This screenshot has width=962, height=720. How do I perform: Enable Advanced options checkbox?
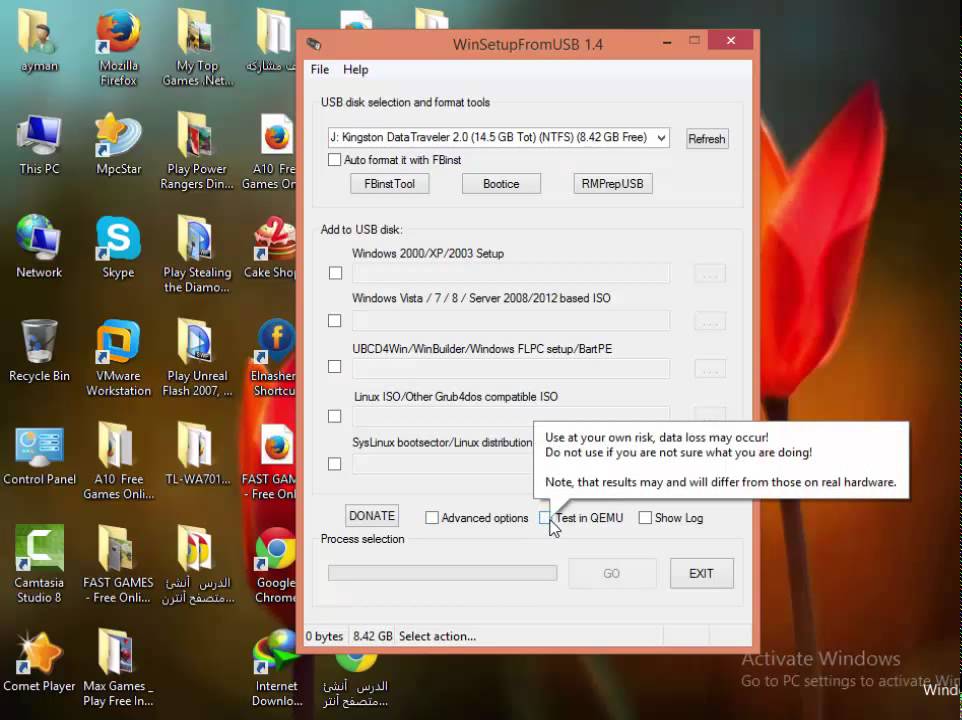(432, 518)
